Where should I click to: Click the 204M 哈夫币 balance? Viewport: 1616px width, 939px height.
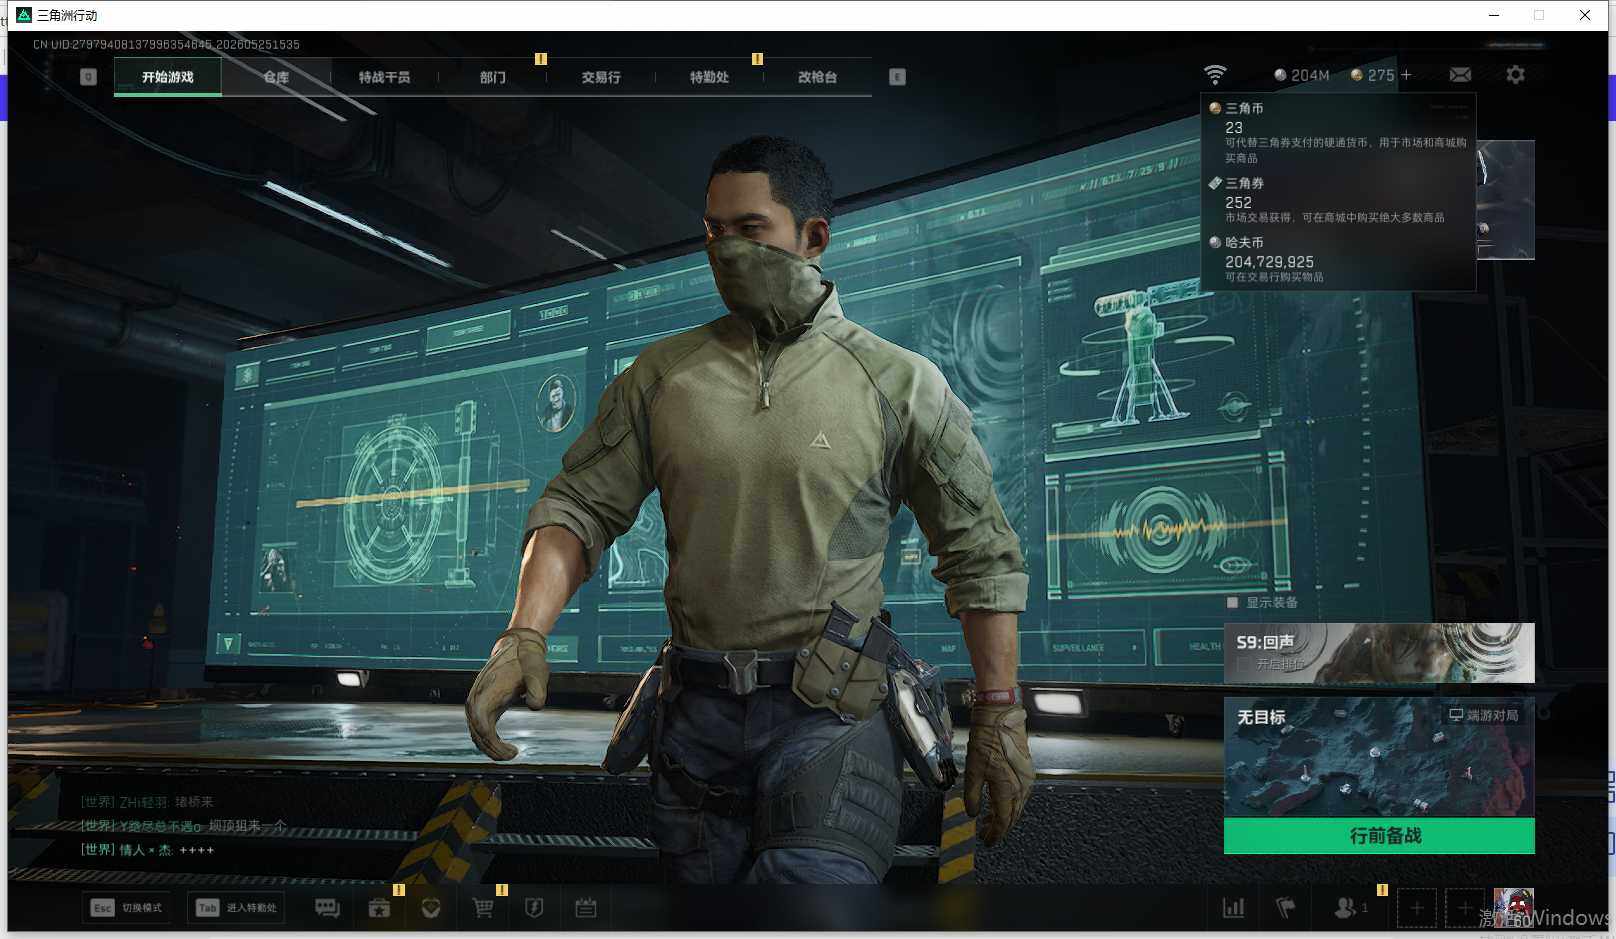point(1302,75)
